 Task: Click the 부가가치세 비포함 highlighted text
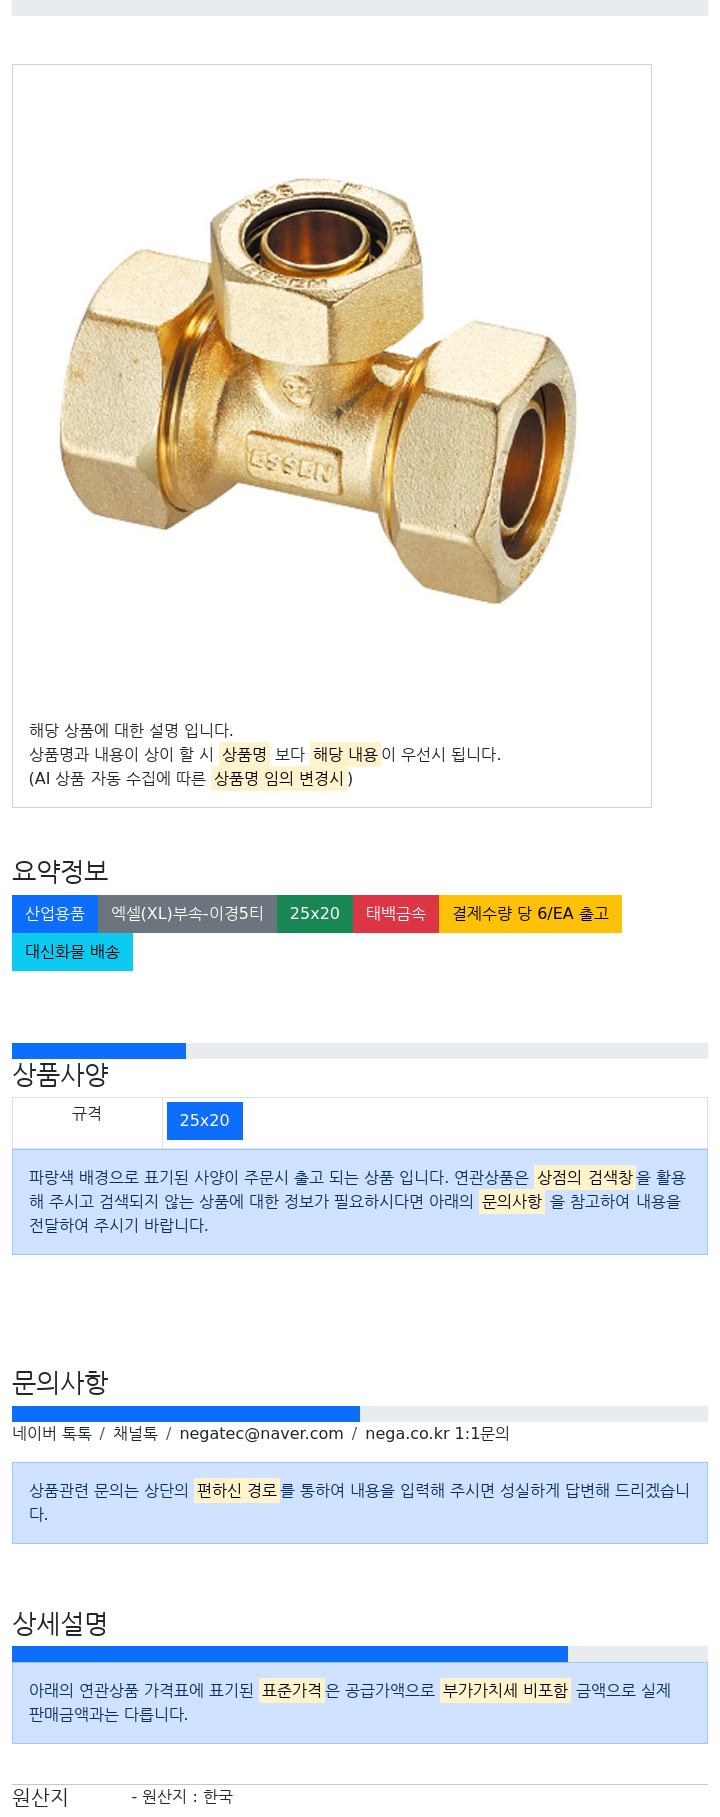505,1690
